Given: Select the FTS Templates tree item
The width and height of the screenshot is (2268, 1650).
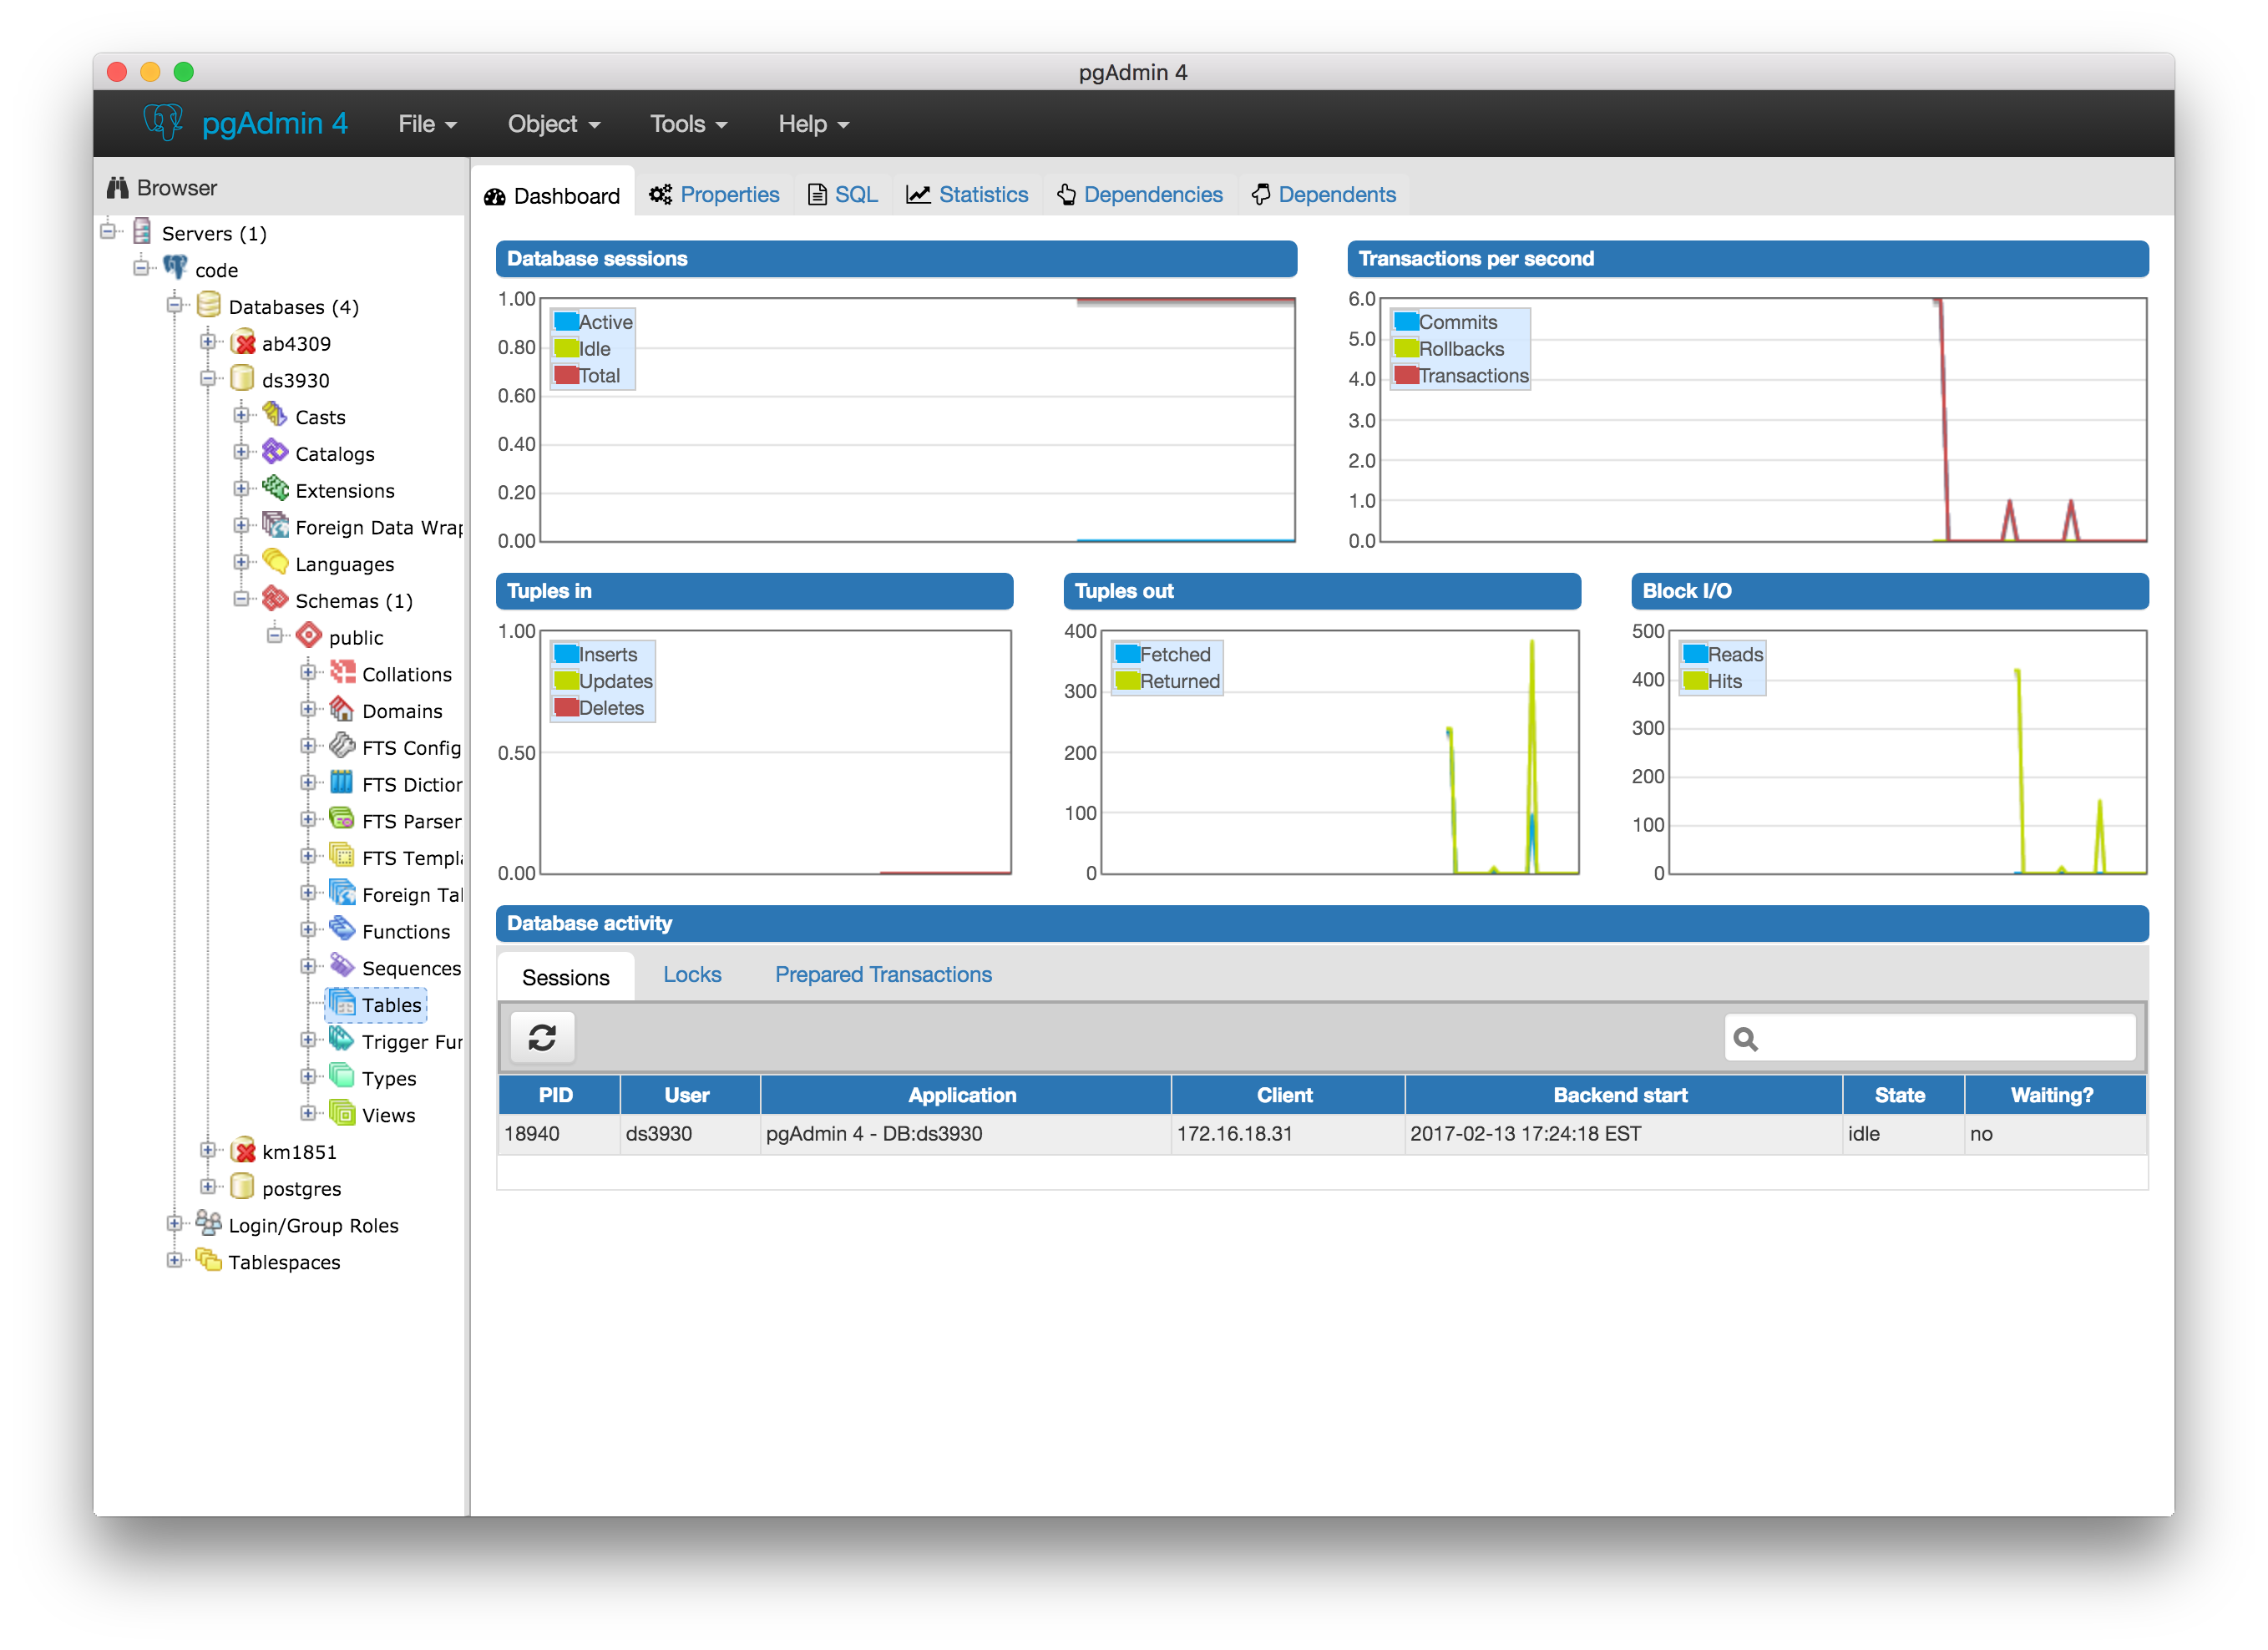Looking at the screenshot, I should pos(411,858).
